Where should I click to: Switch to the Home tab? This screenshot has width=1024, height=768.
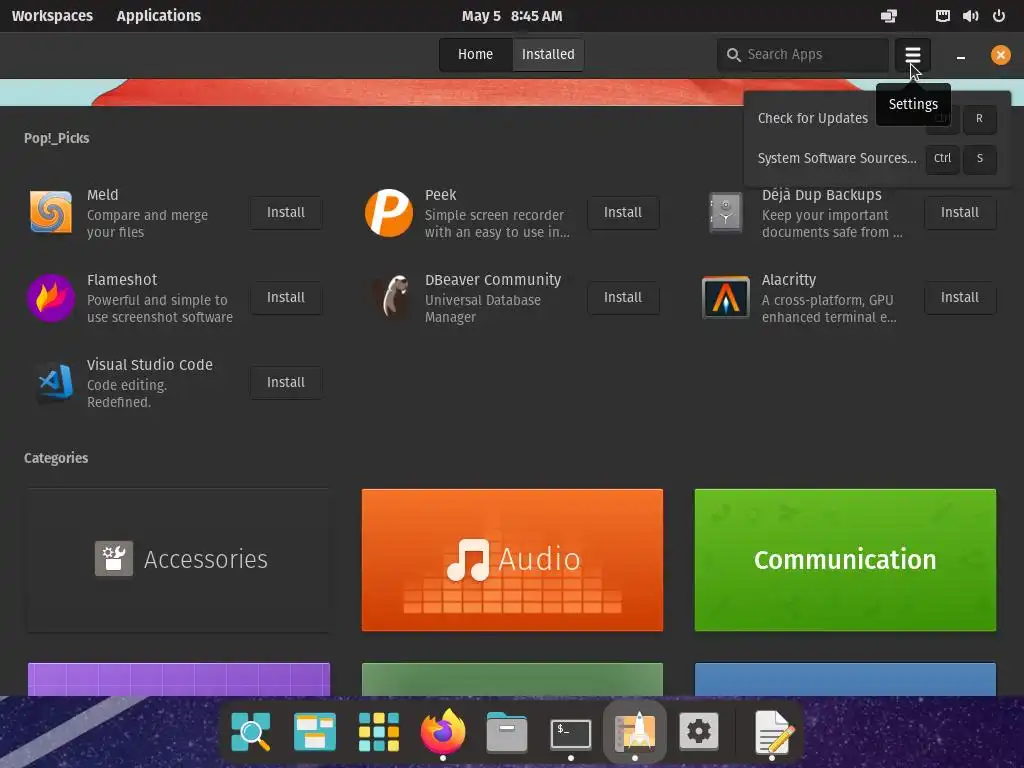pyautogui.click(x=475, y=54)
